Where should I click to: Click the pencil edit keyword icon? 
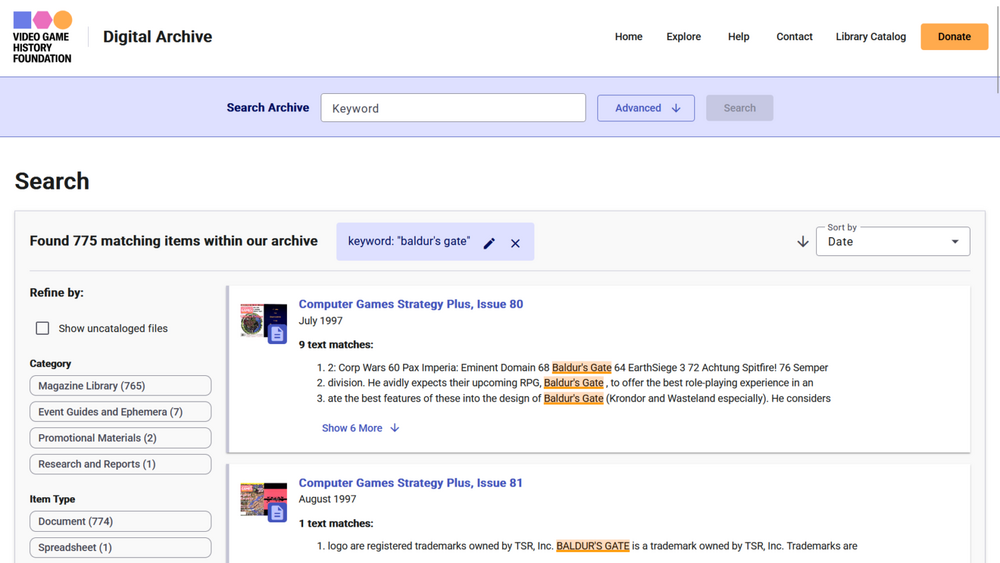pos(489,243)
